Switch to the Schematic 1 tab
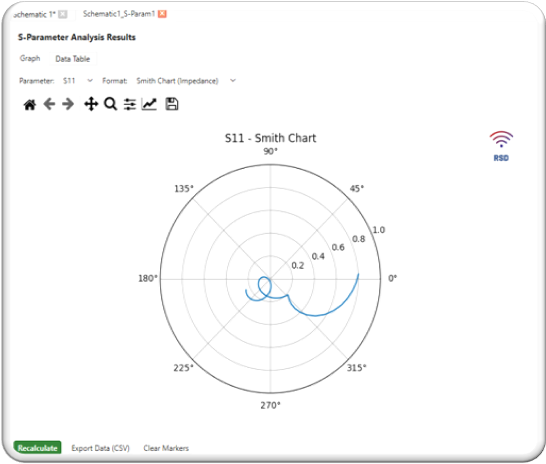This screenshot has width=546, height=464. [34, 14]
